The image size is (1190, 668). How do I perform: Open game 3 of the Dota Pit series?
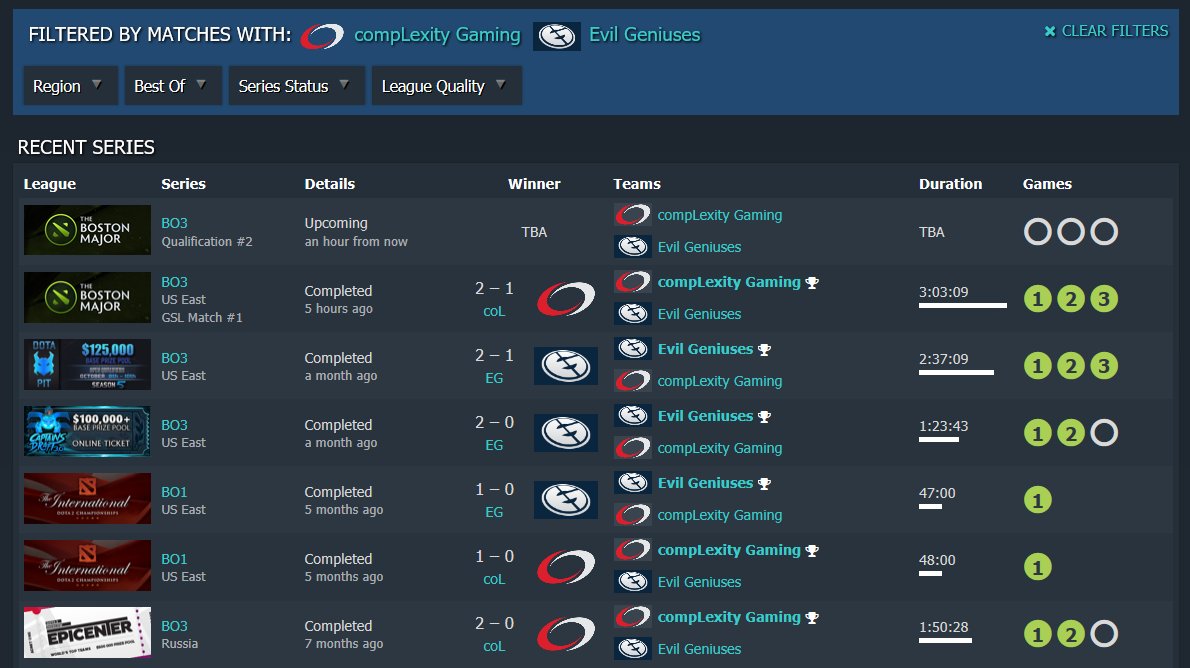1104,366
